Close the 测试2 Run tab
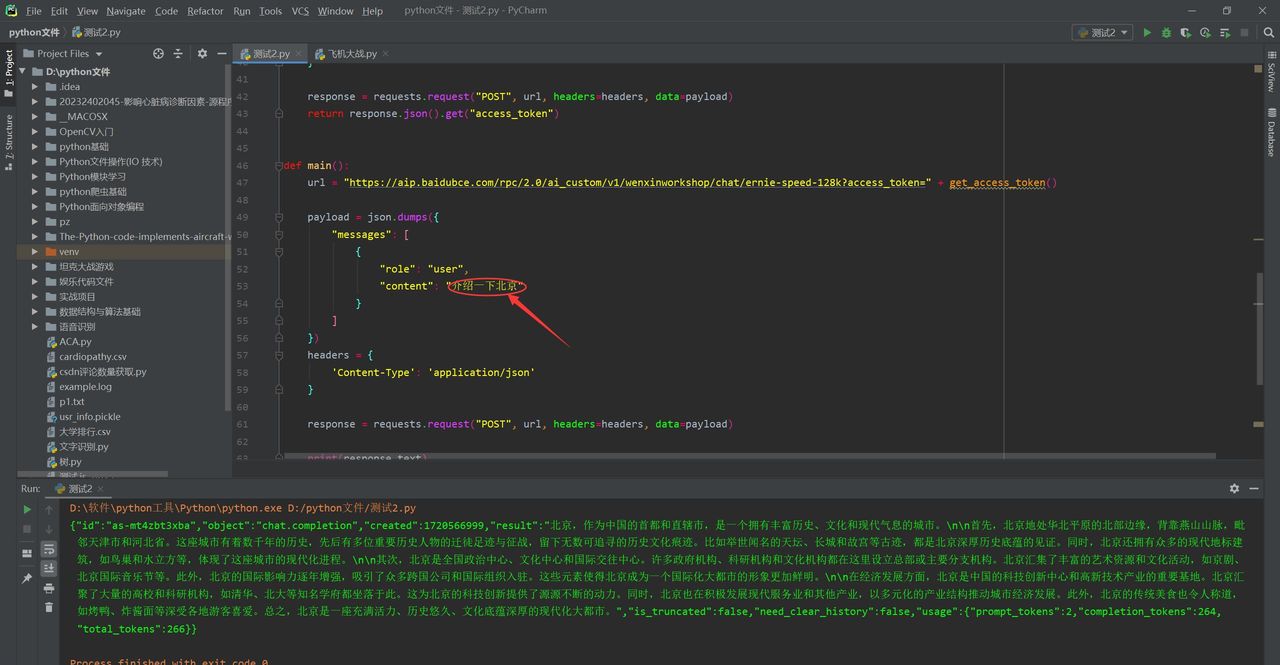Viewport: 1280px width, 665px height. click(x=102, y=489)
